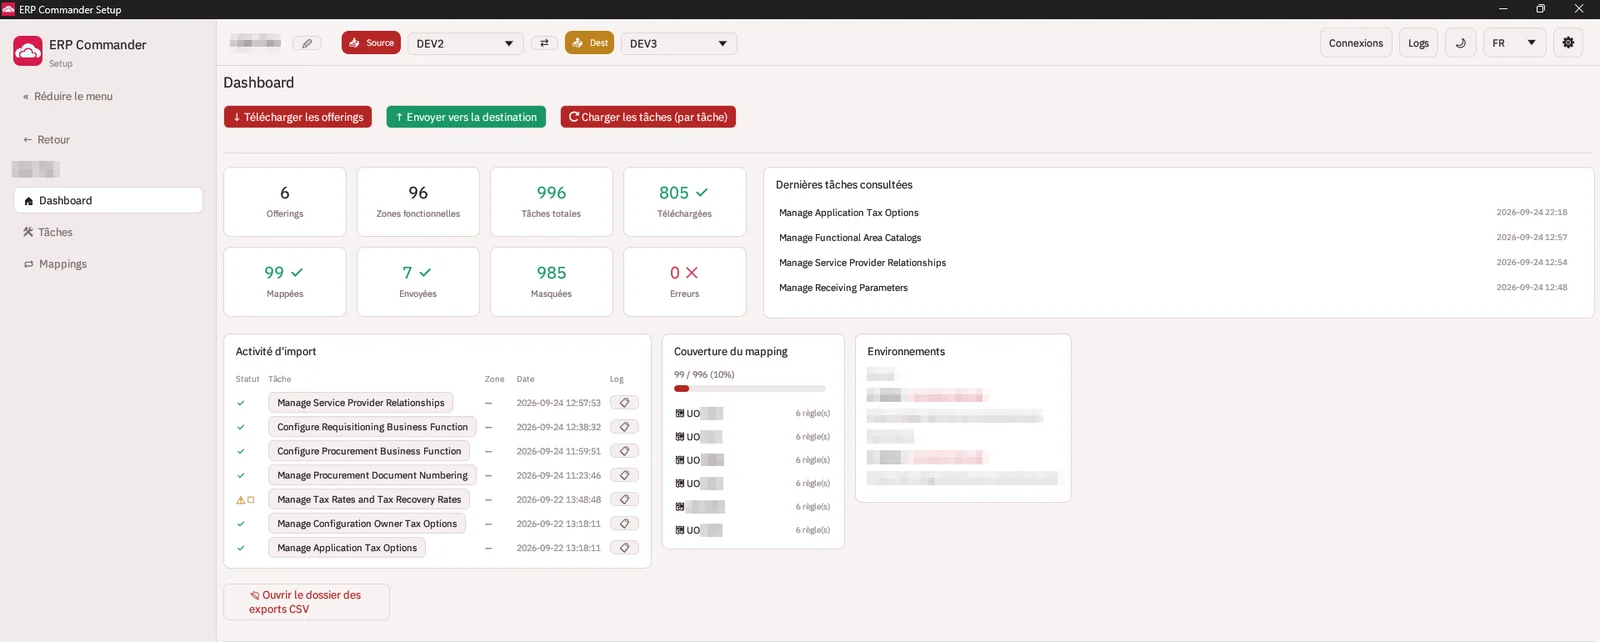Click the Tâches totales card
The image size is (1600, 642).
pos(551,202)
